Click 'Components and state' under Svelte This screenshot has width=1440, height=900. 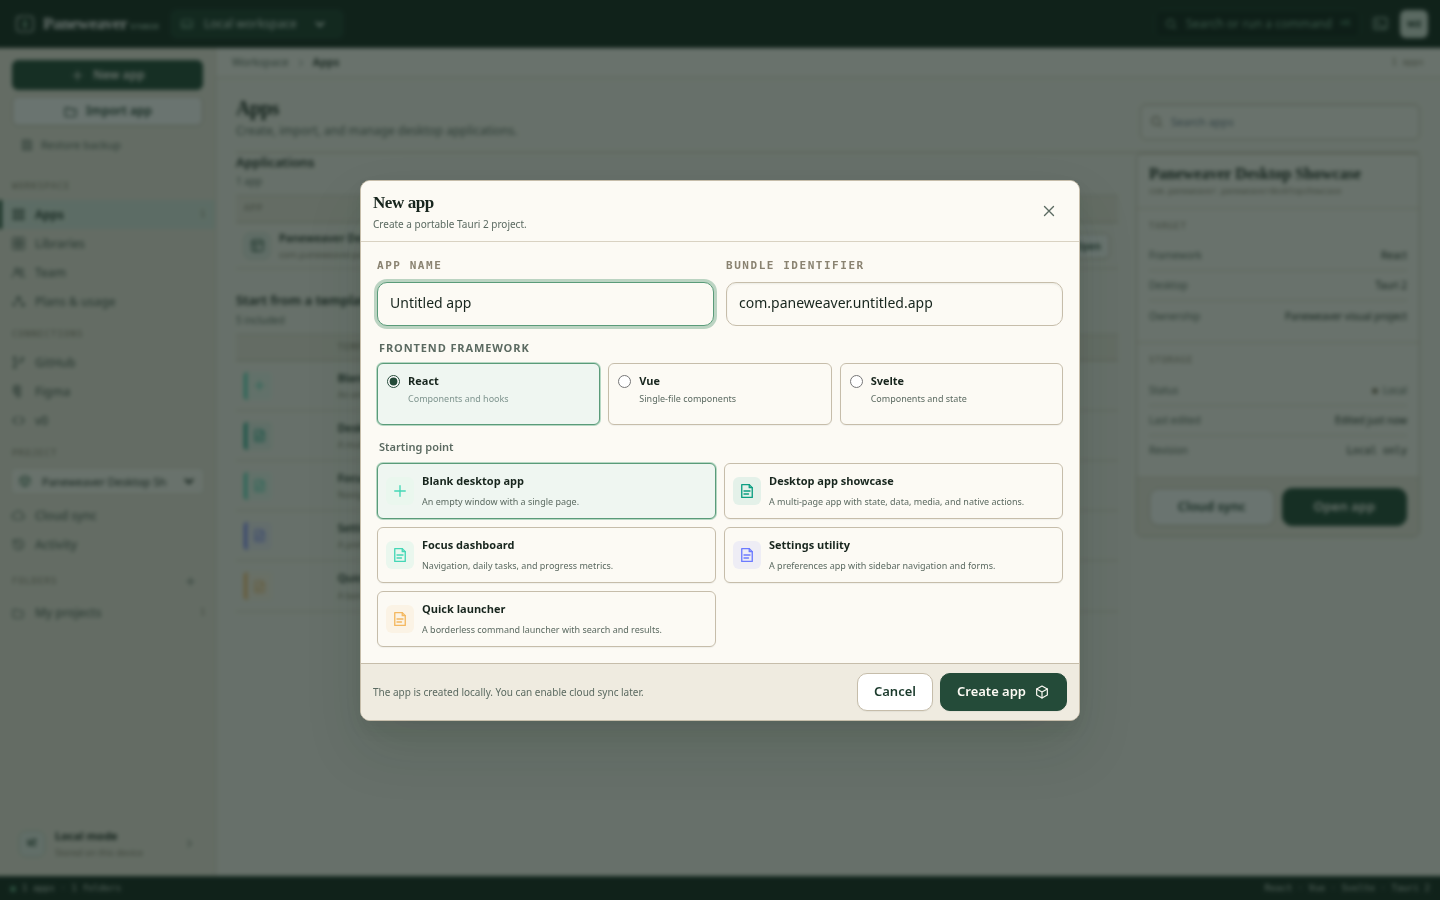tap(918, 399)
